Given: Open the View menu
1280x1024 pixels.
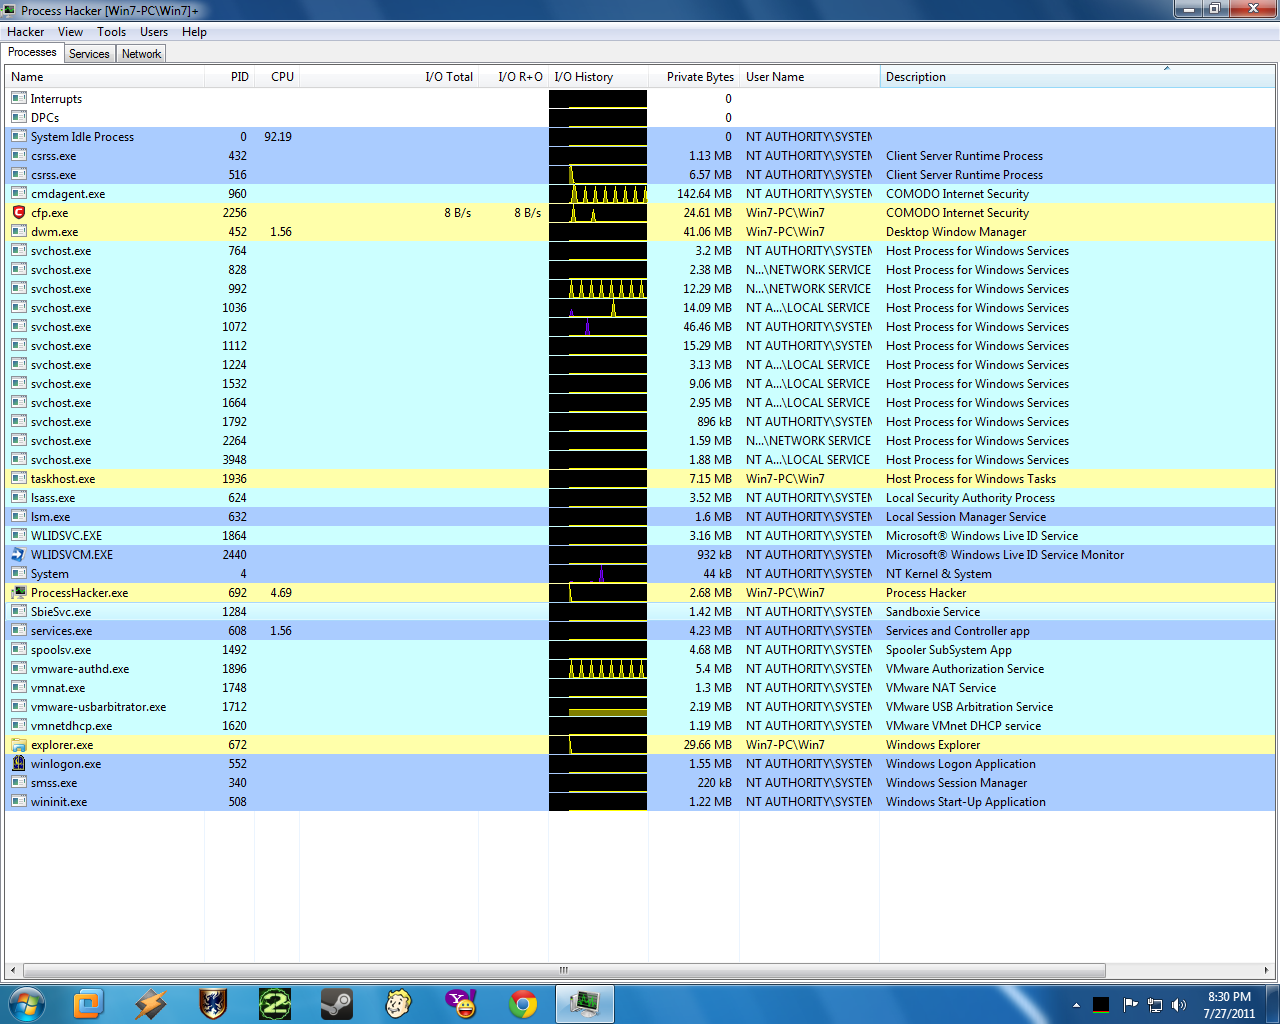Looking at the screenshot, I should (70, 32).
